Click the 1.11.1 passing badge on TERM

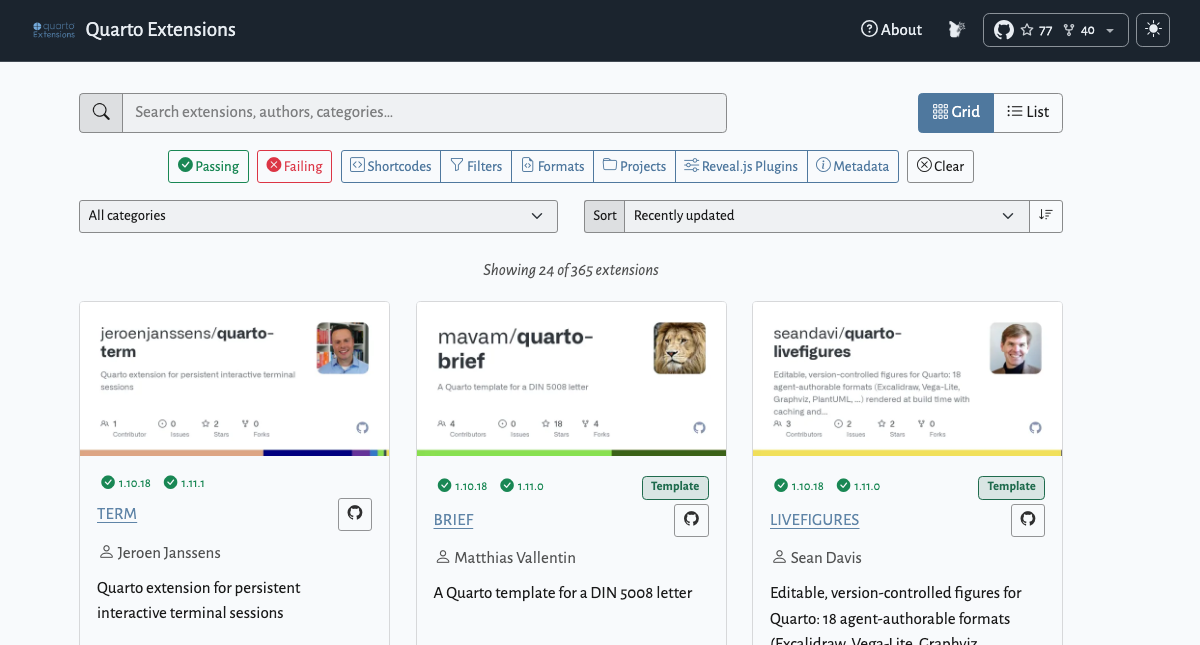(184, 483)
